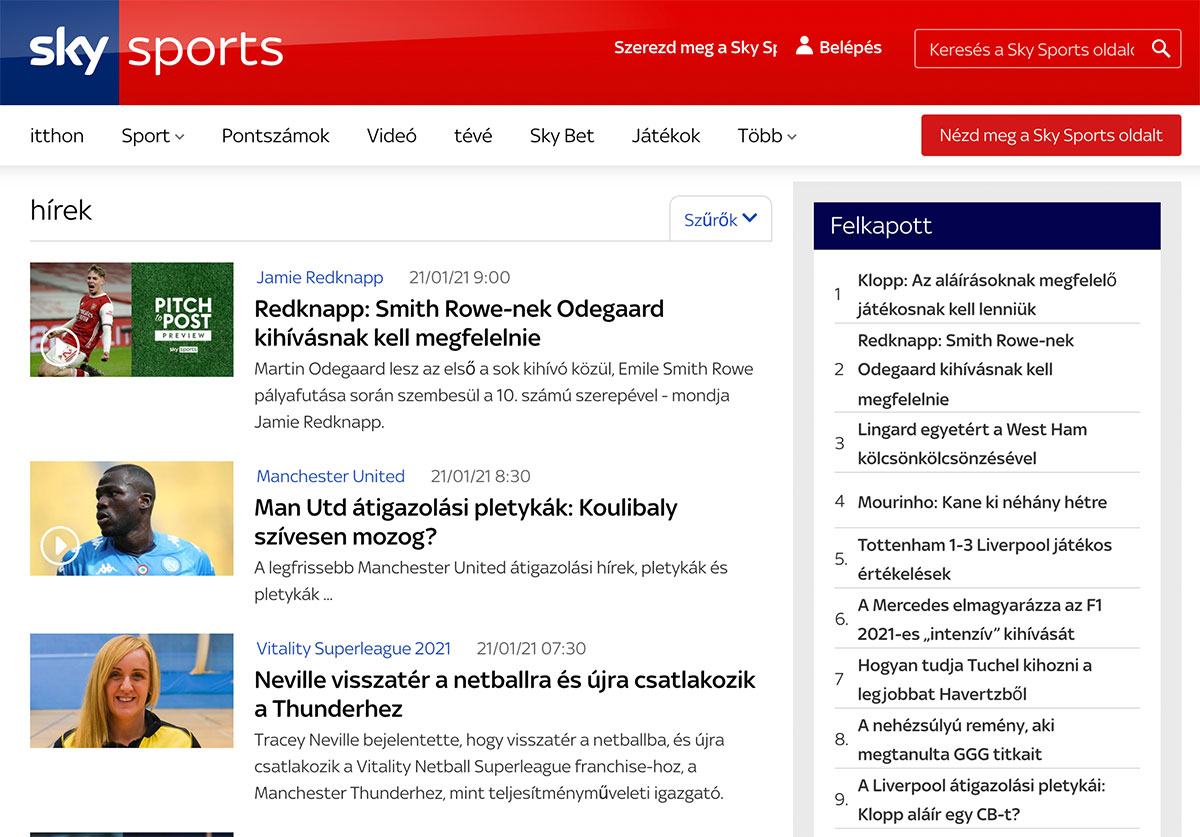Click the magnifier search icon
Screen dimensions: 1200x837
(1161, 48)
